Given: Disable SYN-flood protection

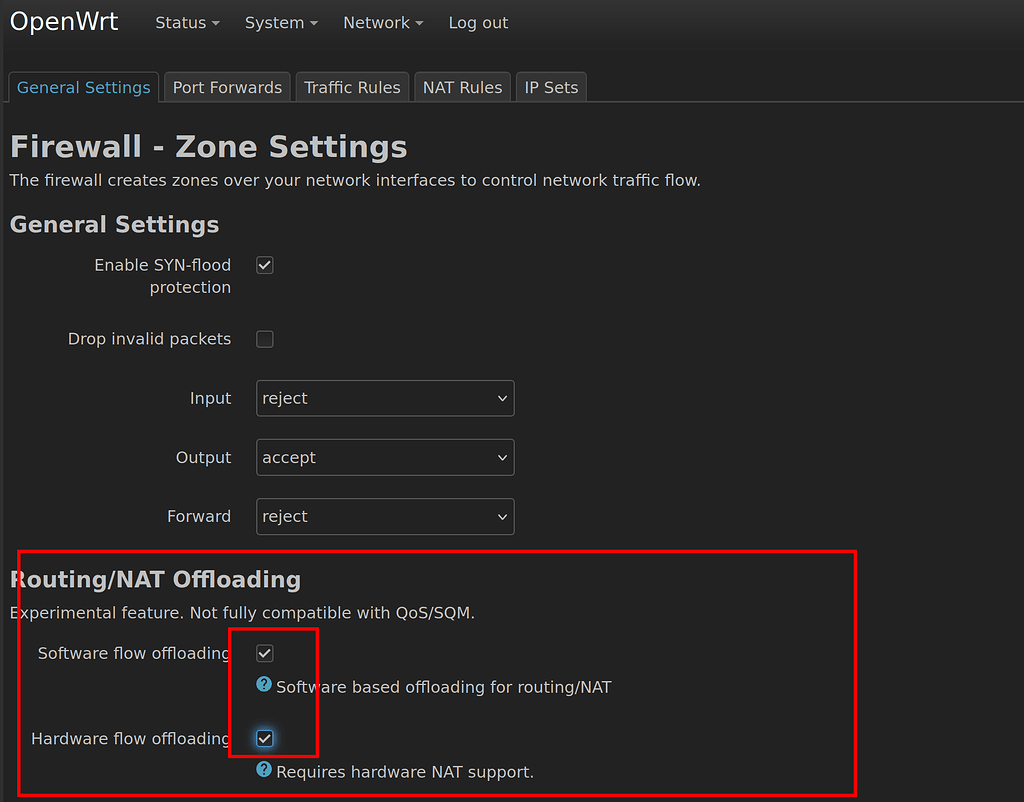Looking at the screenshot, I should pyautogui.click(x=264, y=264).
